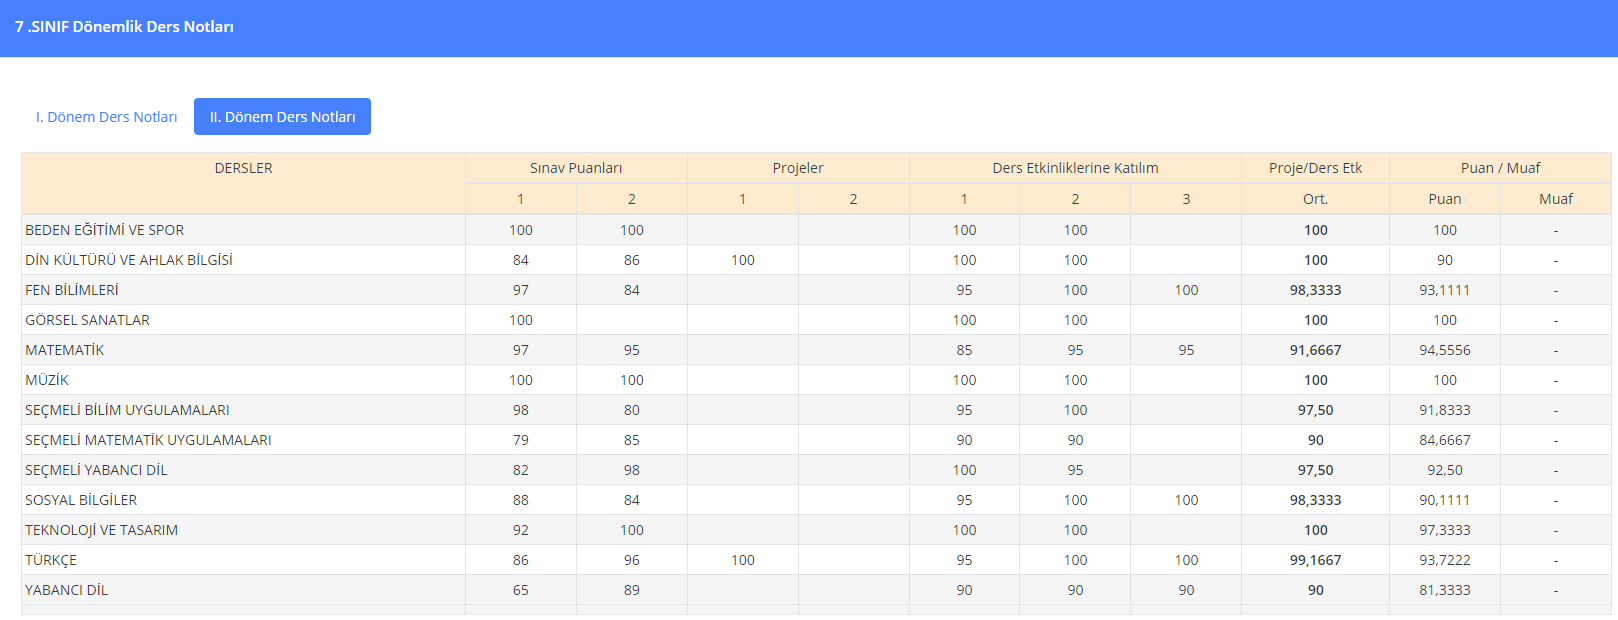Select GÖRSEL SANATLAR course name
Image resolution: width=1618 pixels, height=620 pixels.
pyautogui.click(x=88, y=320)
